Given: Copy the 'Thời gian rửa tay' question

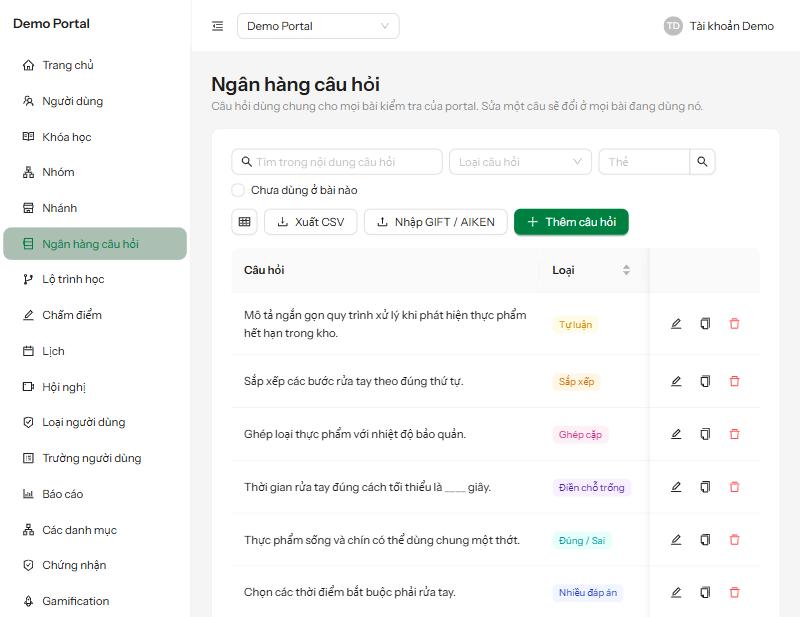Looking at the screenshot, I should click(x=705, y=487).
